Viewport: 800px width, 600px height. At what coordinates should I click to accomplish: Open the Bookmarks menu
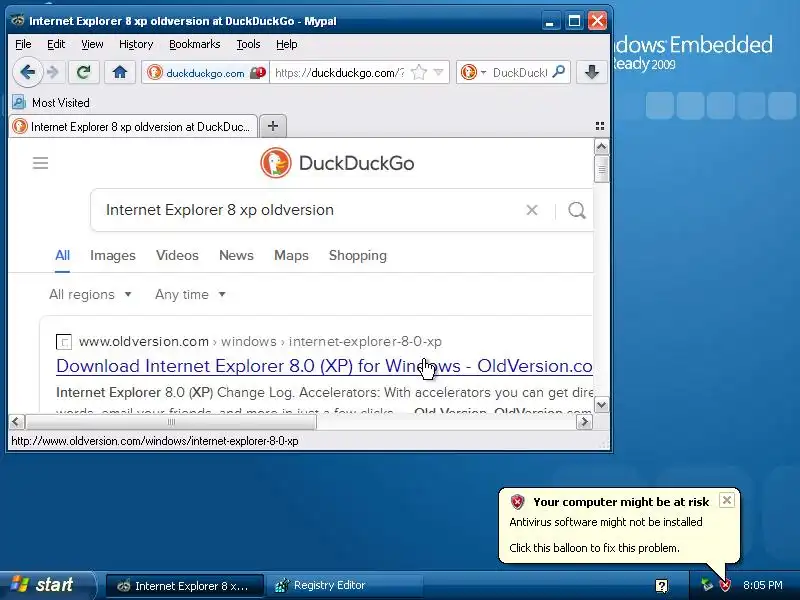194,44
